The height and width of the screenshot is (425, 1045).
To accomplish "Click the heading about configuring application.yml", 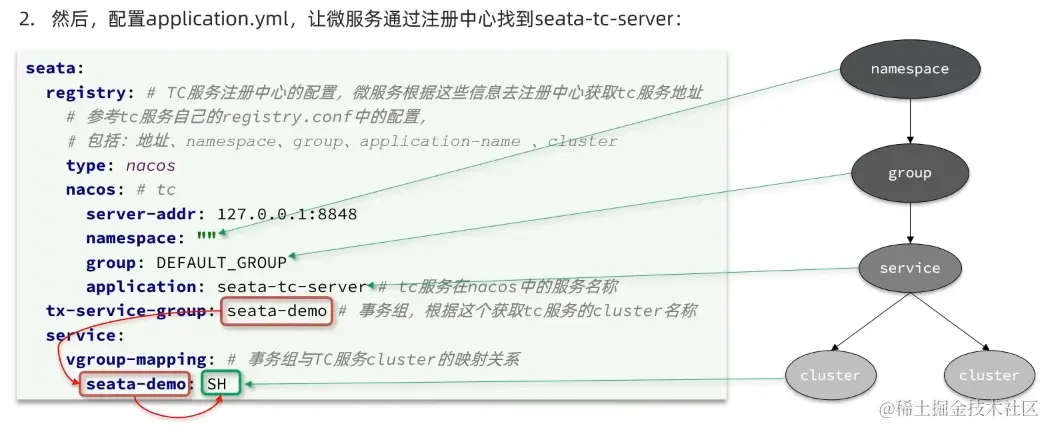I will (350, 19).
